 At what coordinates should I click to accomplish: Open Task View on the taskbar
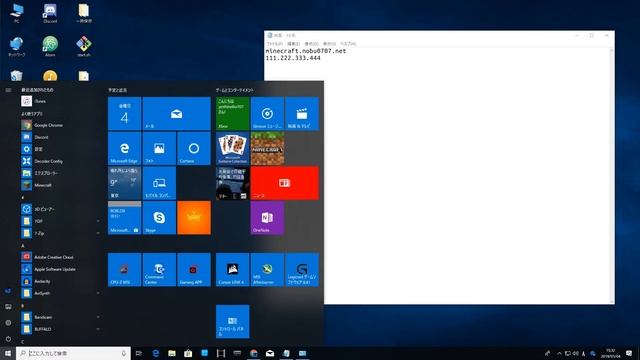click(x=139, y=353)
